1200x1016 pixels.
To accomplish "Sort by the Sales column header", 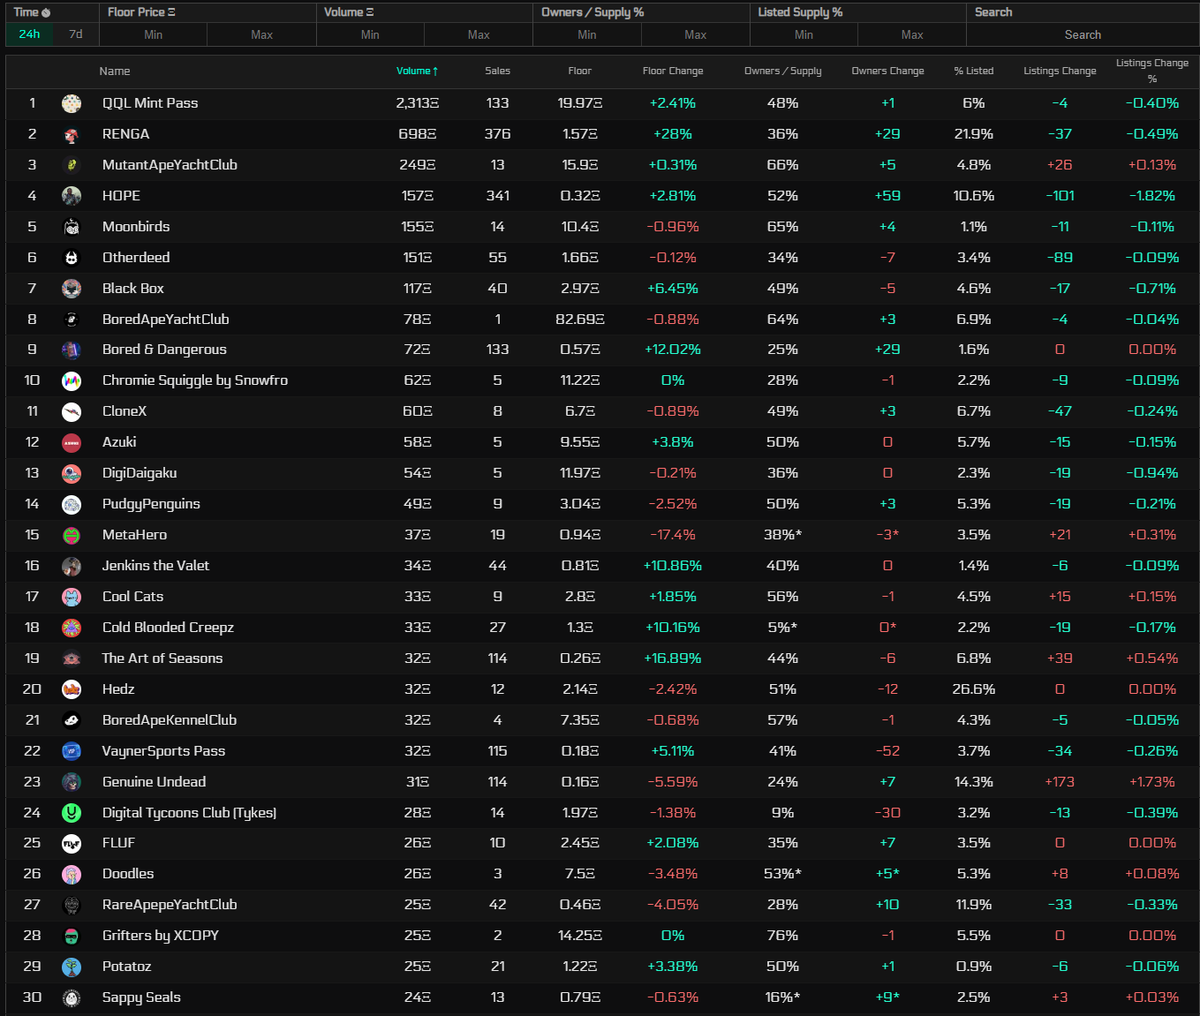I will 497,71.
